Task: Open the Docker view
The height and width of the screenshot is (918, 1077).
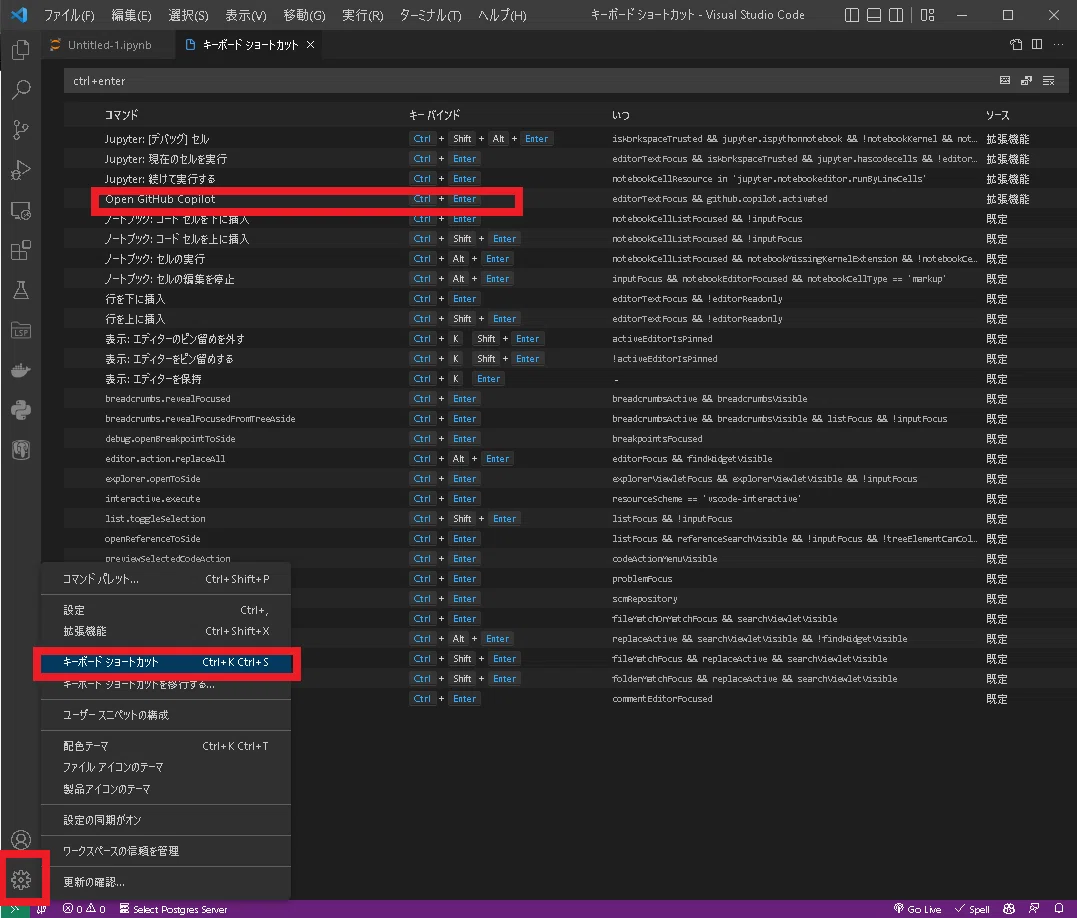Action: (x=21, y=371)
